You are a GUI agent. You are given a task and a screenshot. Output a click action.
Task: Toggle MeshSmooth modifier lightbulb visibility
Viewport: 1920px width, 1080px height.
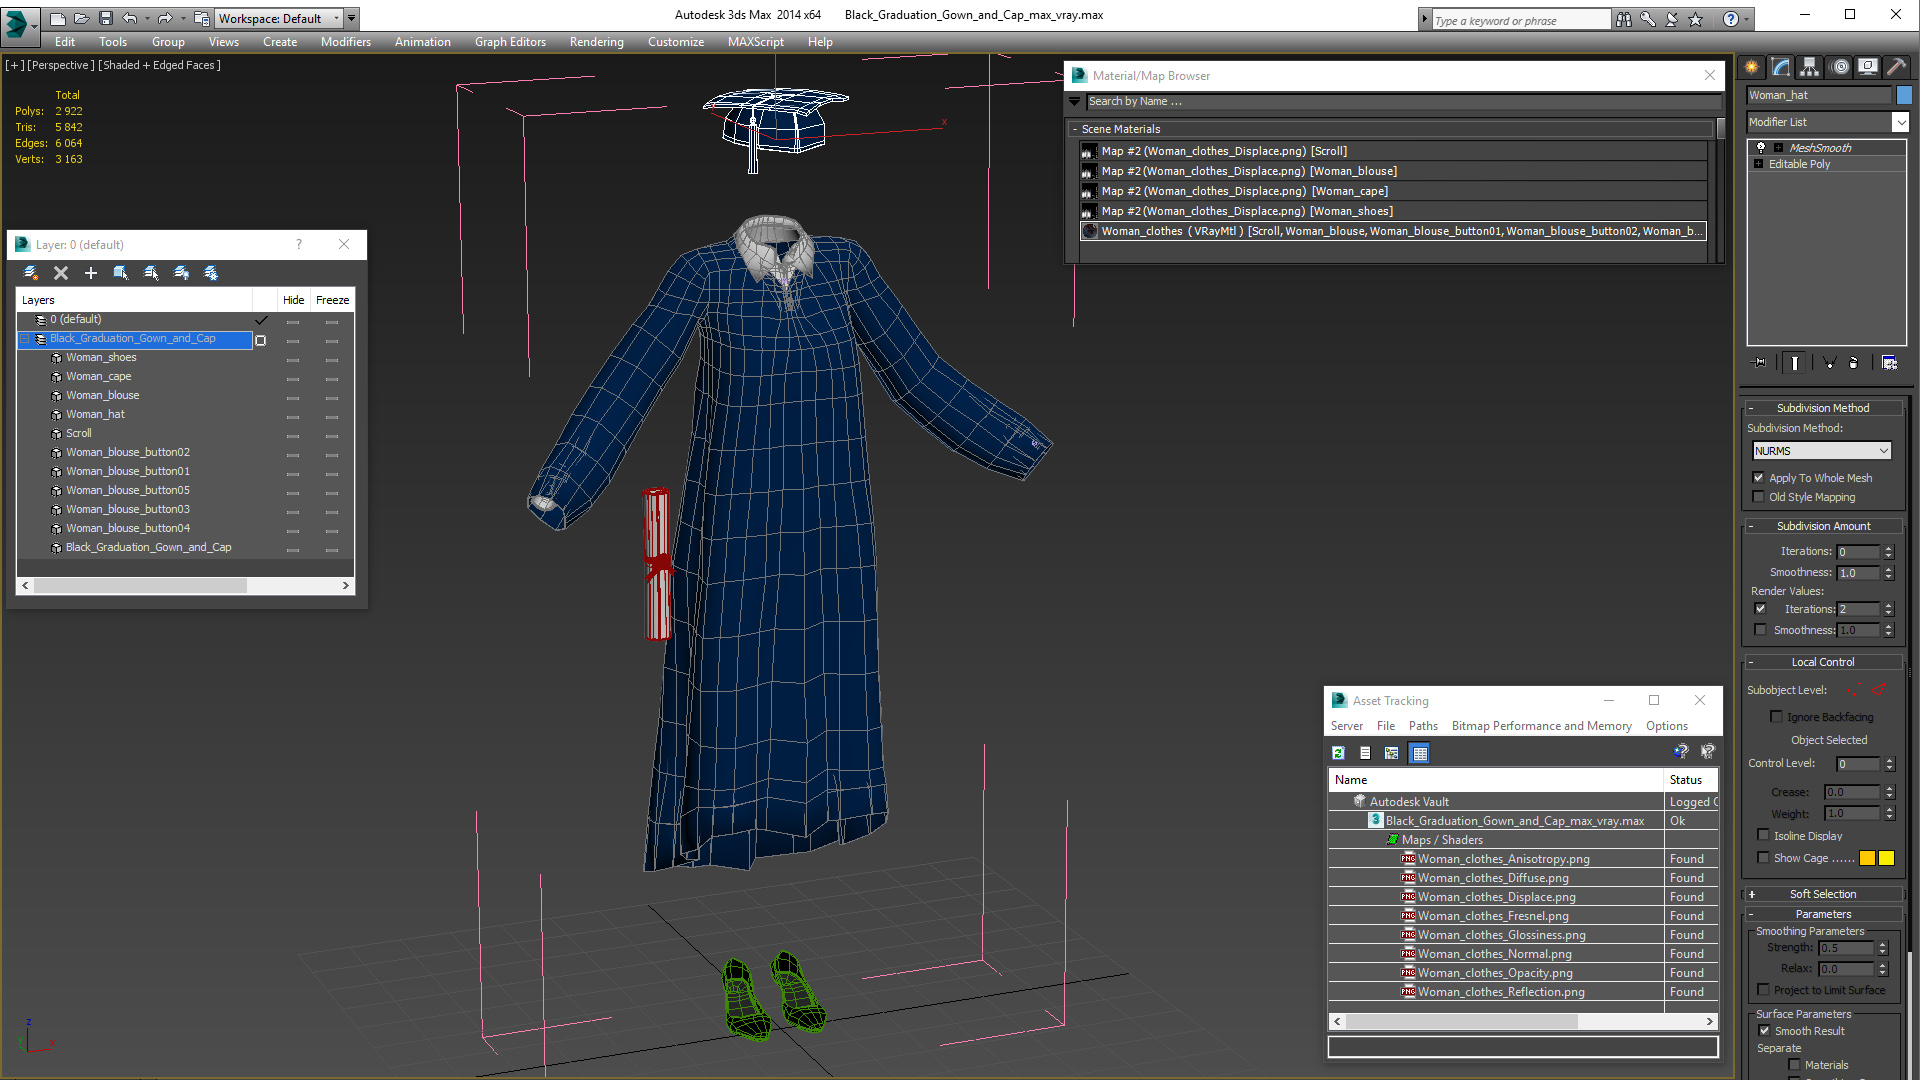(1761, 148)
